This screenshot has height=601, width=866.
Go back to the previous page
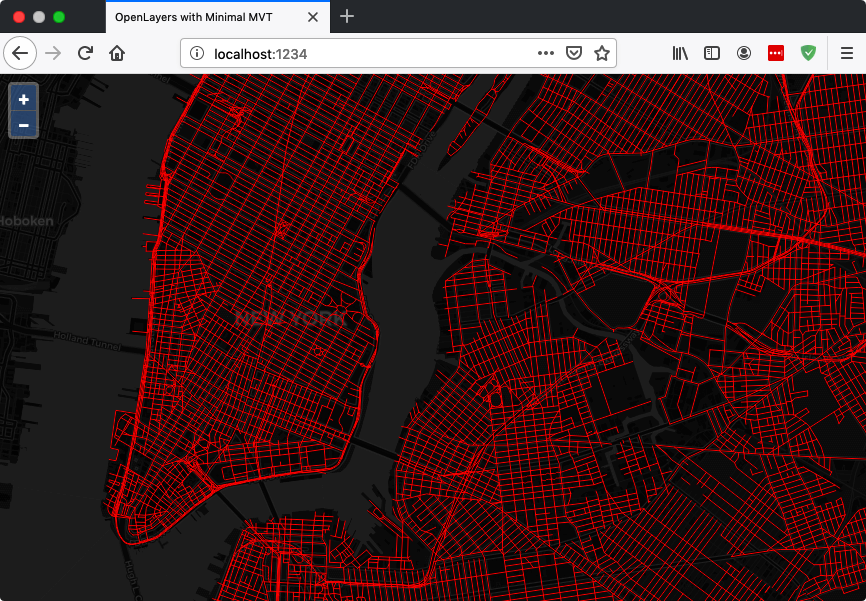coord(20,53)
